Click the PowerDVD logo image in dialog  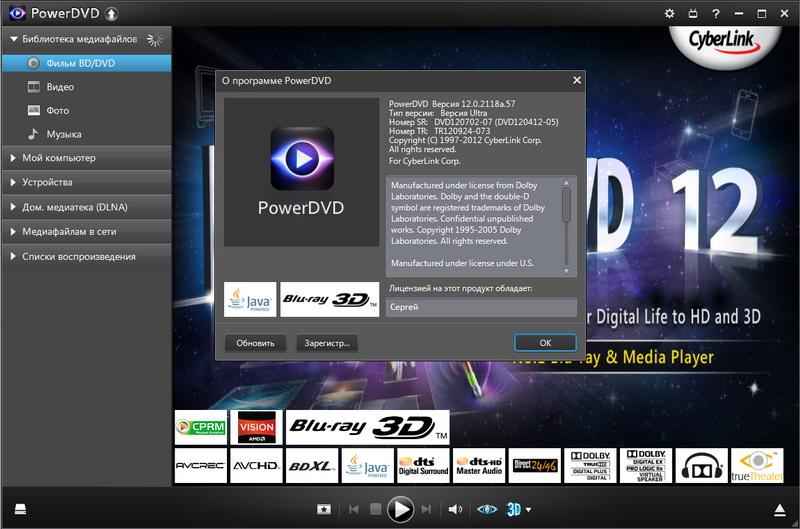click(x=302, y=172)
